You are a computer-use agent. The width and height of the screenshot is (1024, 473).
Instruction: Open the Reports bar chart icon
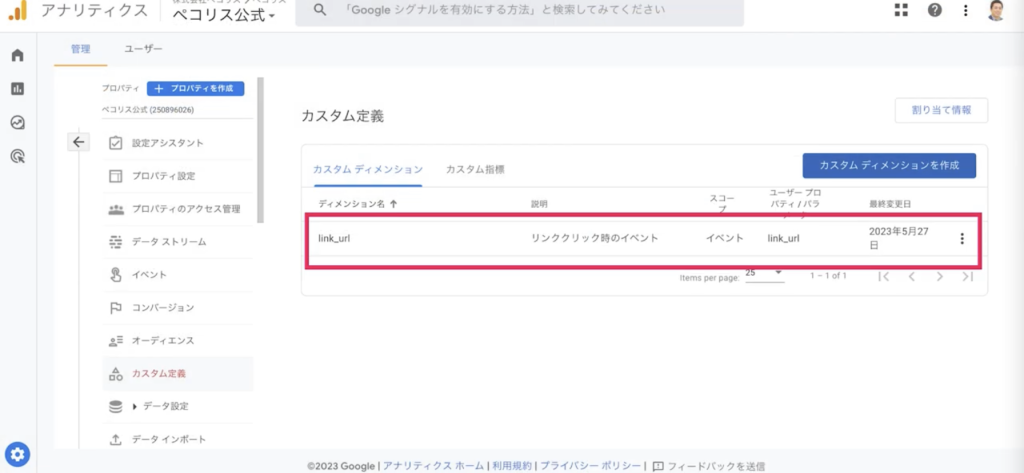[x=18, y=88]
